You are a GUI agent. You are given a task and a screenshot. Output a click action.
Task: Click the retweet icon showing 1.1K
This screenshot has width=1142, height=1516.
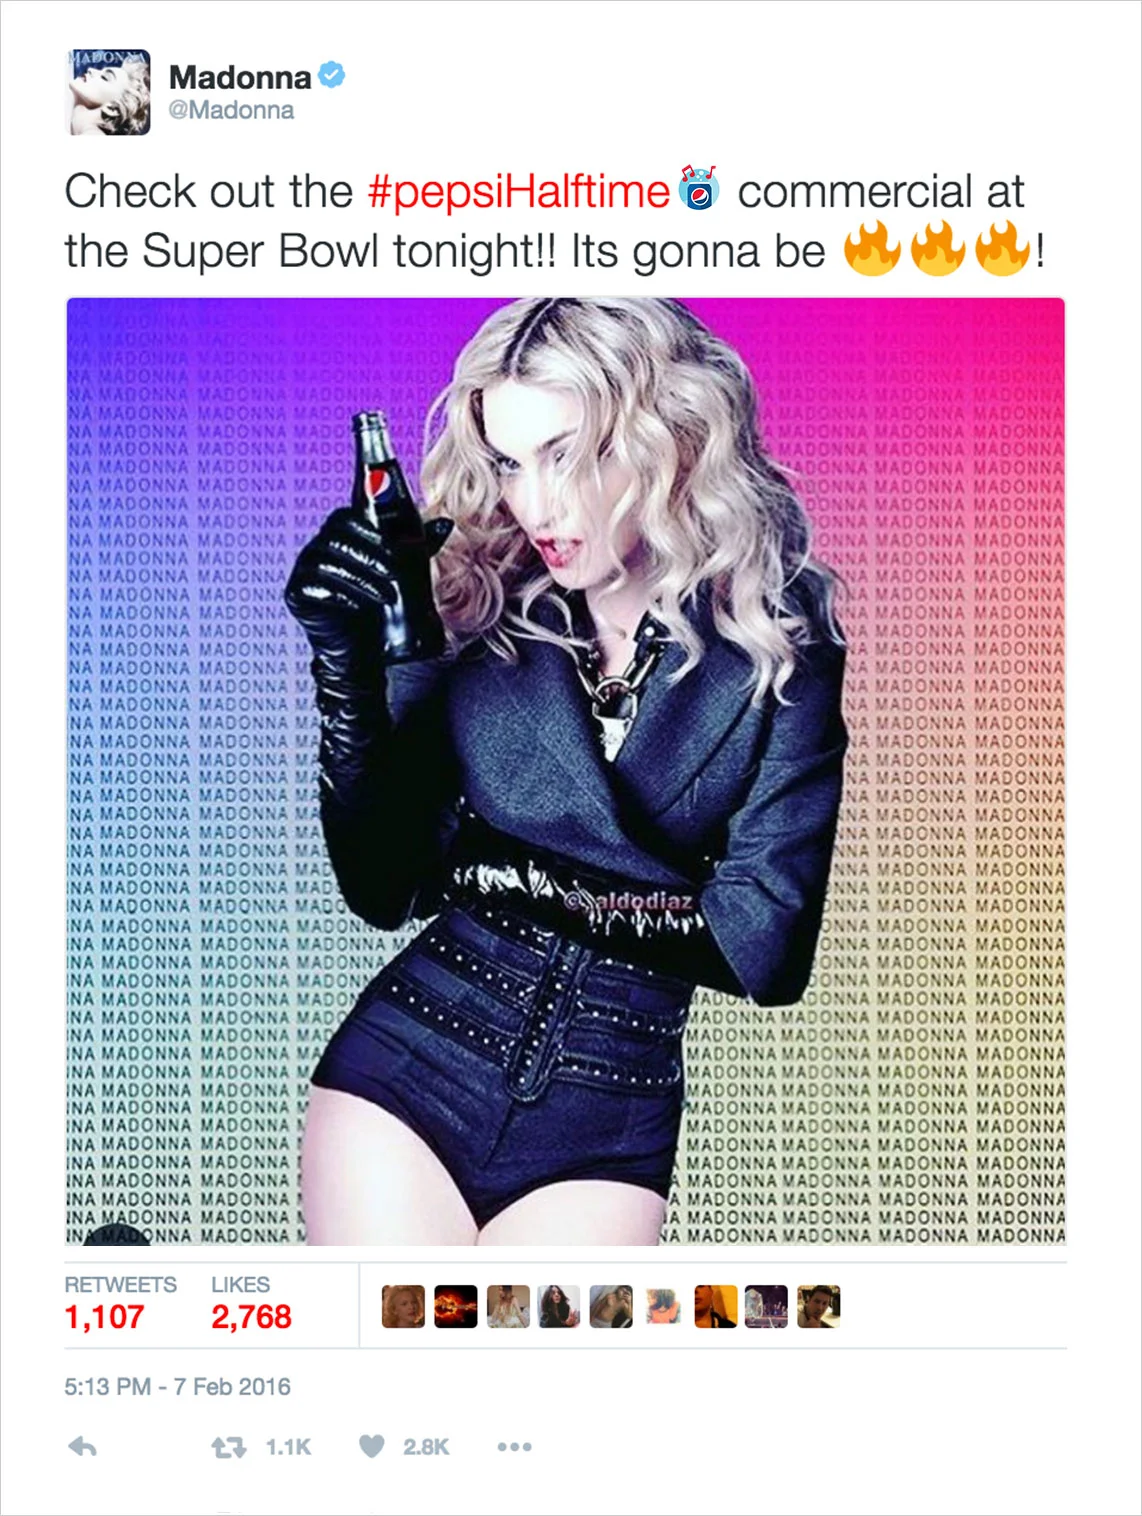tap(229, 1447)
